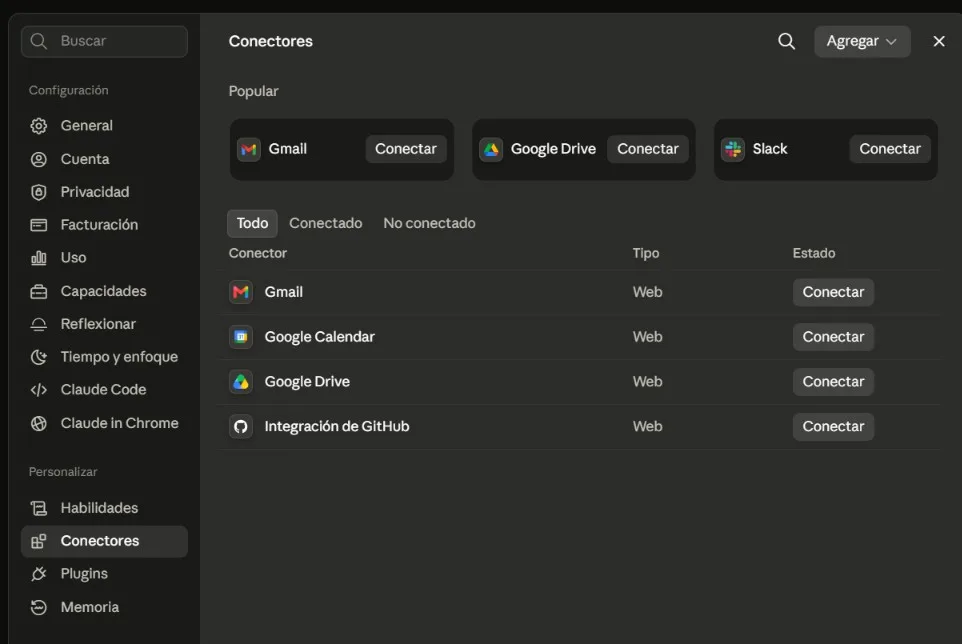Click the Cuenta person icon
Image resolution: width=962 pixels, height=644 pixels.
[x=39, y=159]
